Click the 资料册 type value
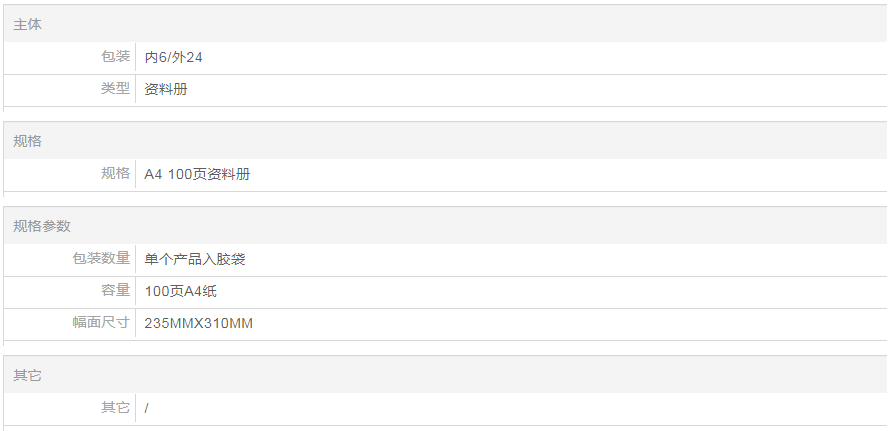The image size is (891, 431). [166, 90]
